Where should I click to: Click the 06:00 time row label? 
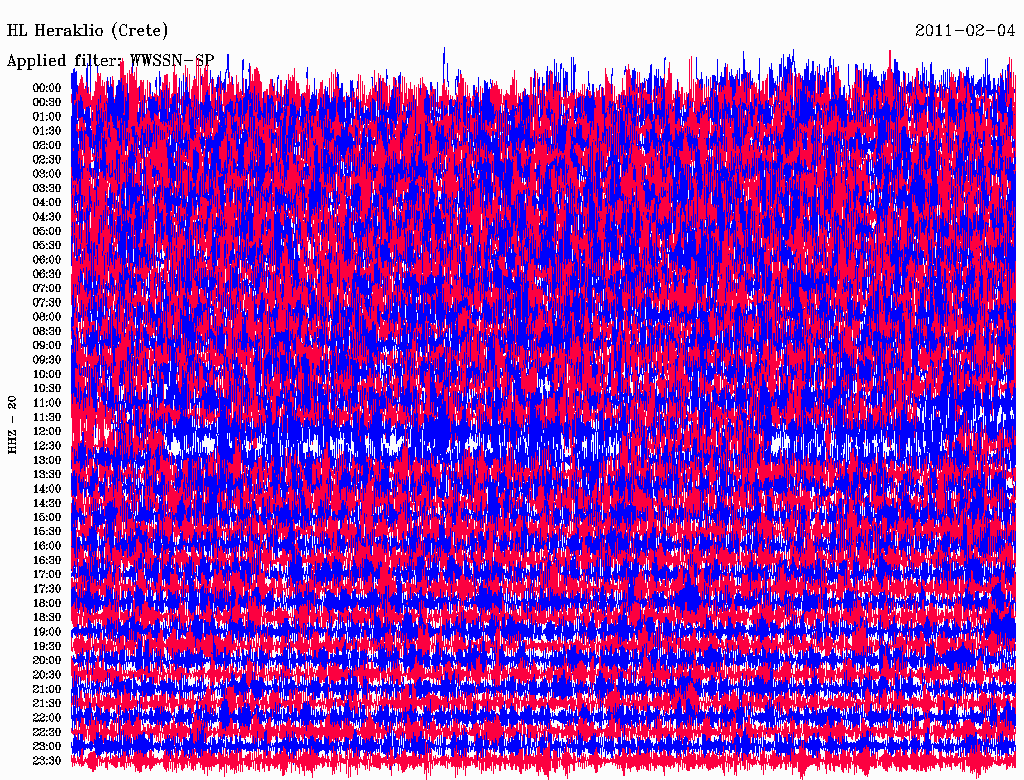(47, 260)
